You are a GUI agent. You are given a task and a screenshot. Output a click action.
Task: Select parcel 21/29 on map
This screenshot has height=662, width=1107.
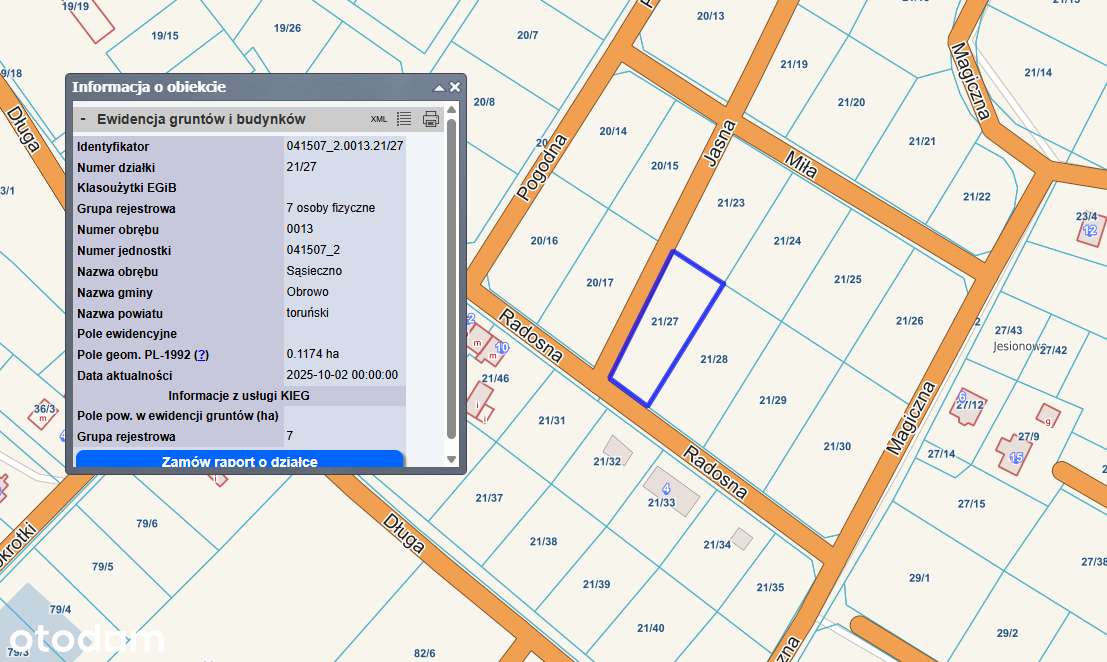click(x=772, y=400)
